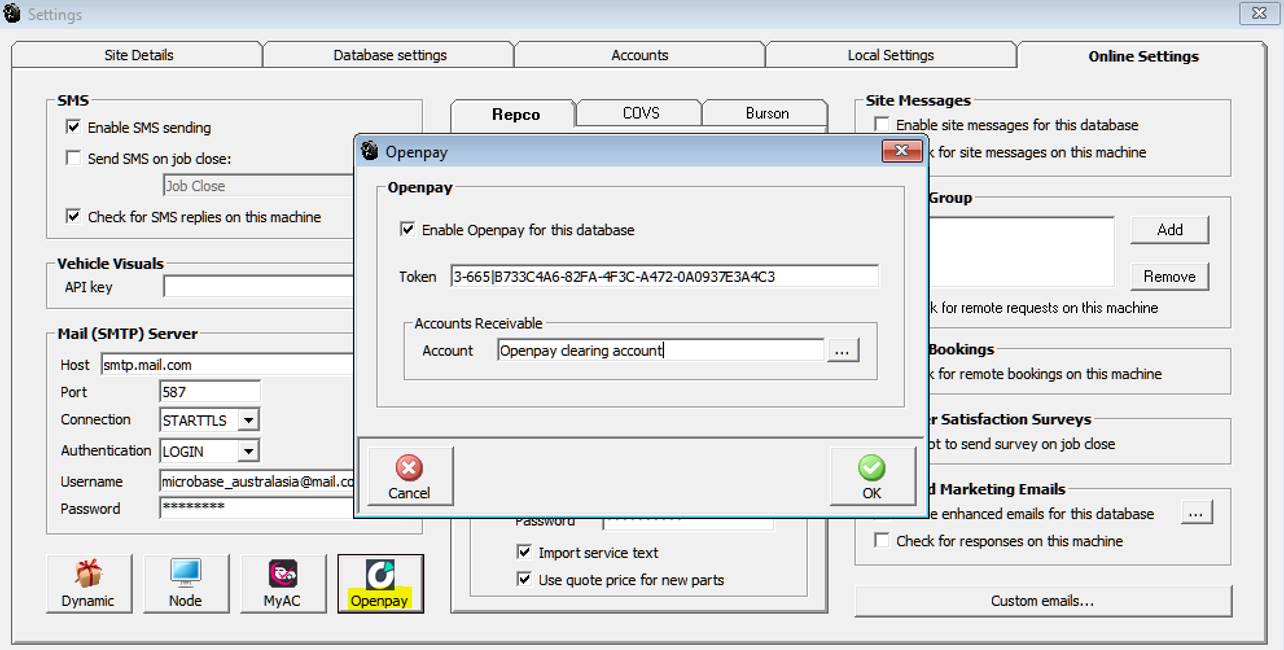Click the Vehicle Visuals API key field
The height and width of the screenshot is (650, 1284).
pos(258,287)
